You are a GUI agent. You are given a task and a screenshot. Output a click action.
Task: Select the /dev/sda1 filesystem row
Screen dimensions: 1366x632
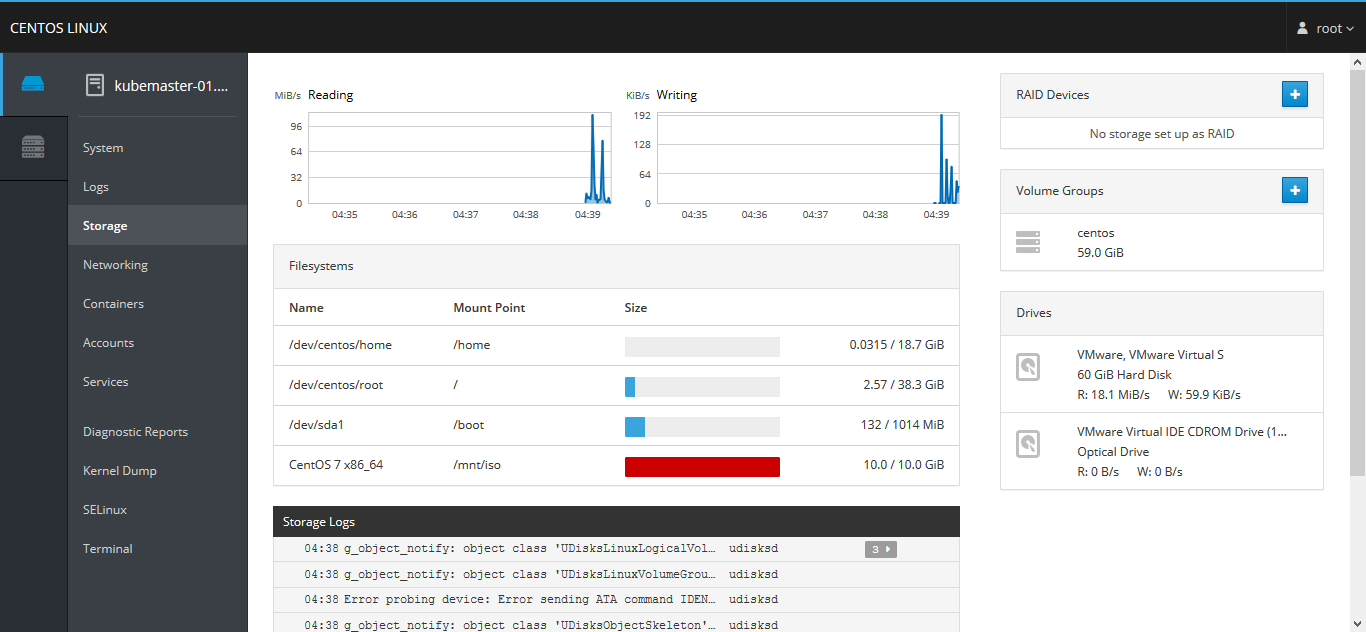click(x=616, y=425)
